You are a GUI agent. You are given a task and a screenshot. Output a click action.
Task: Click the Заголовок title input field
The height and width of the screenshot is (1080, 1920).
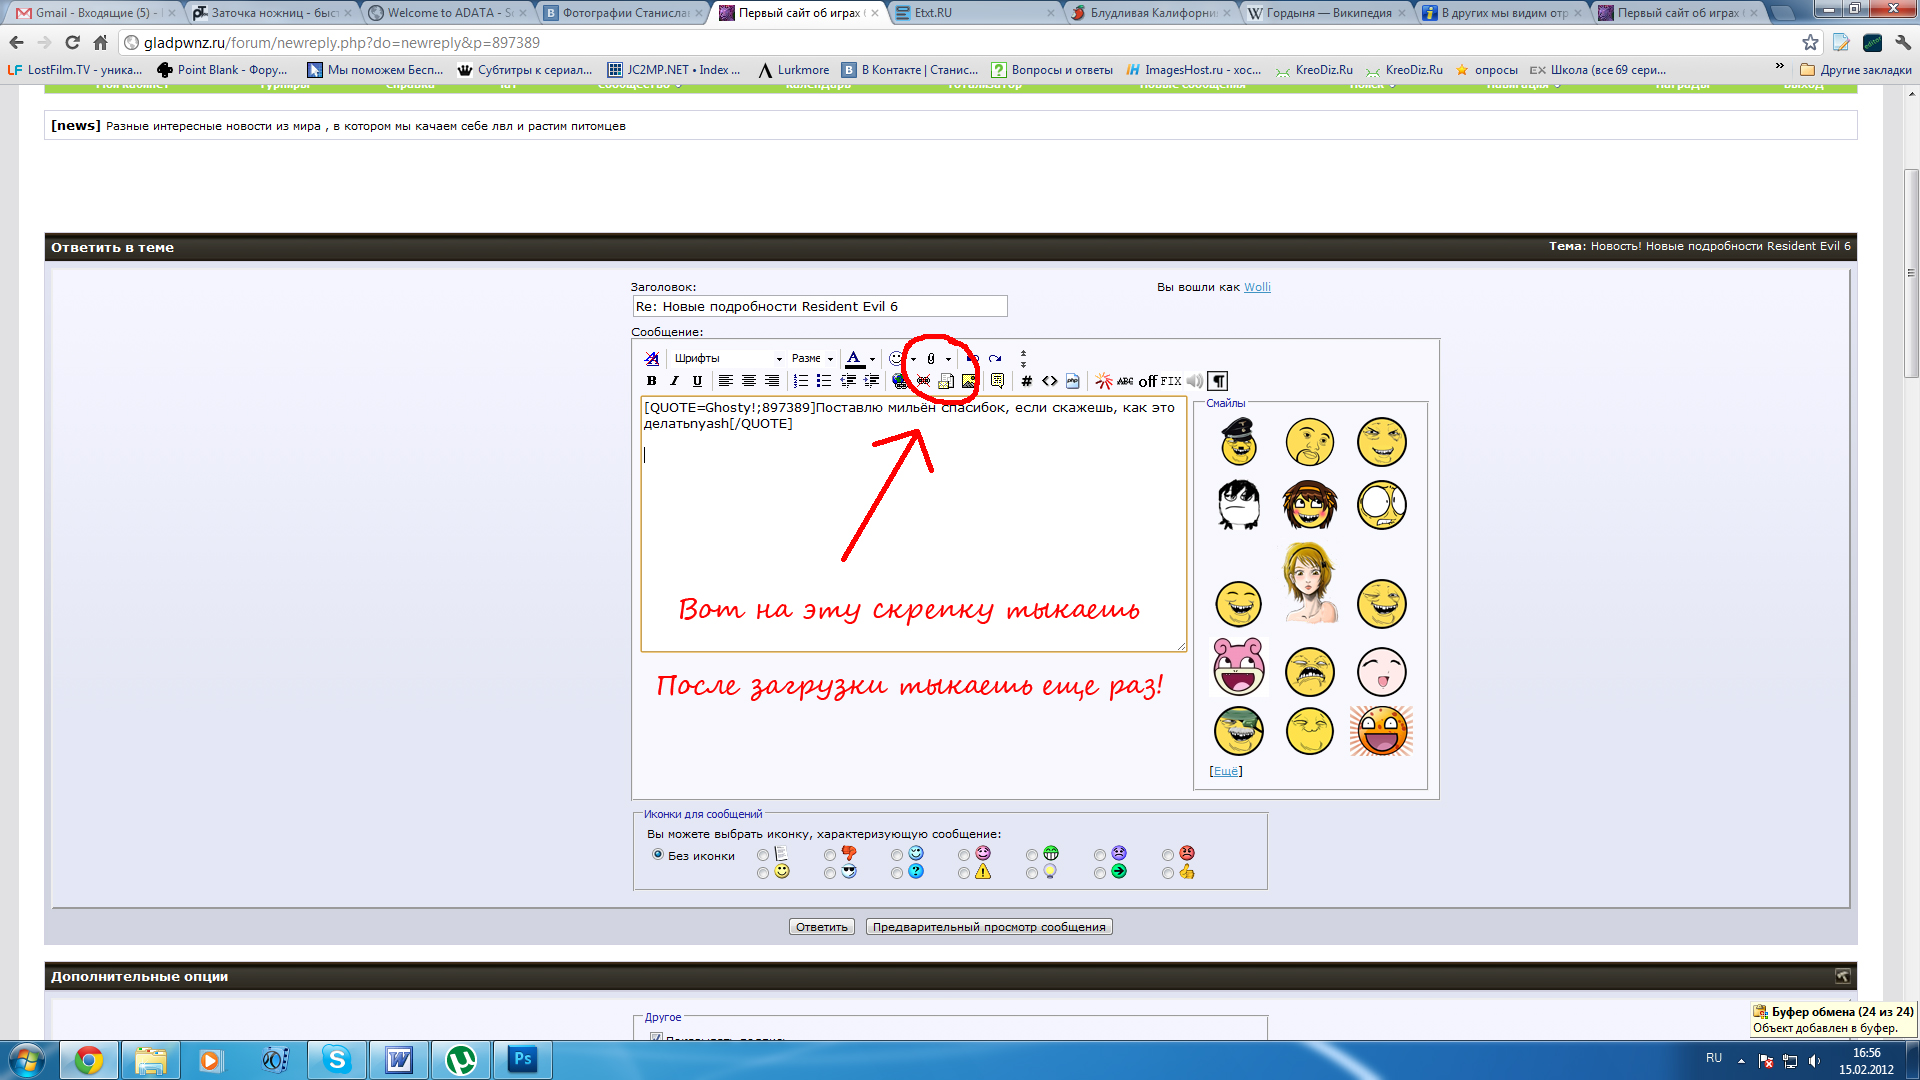819,306
